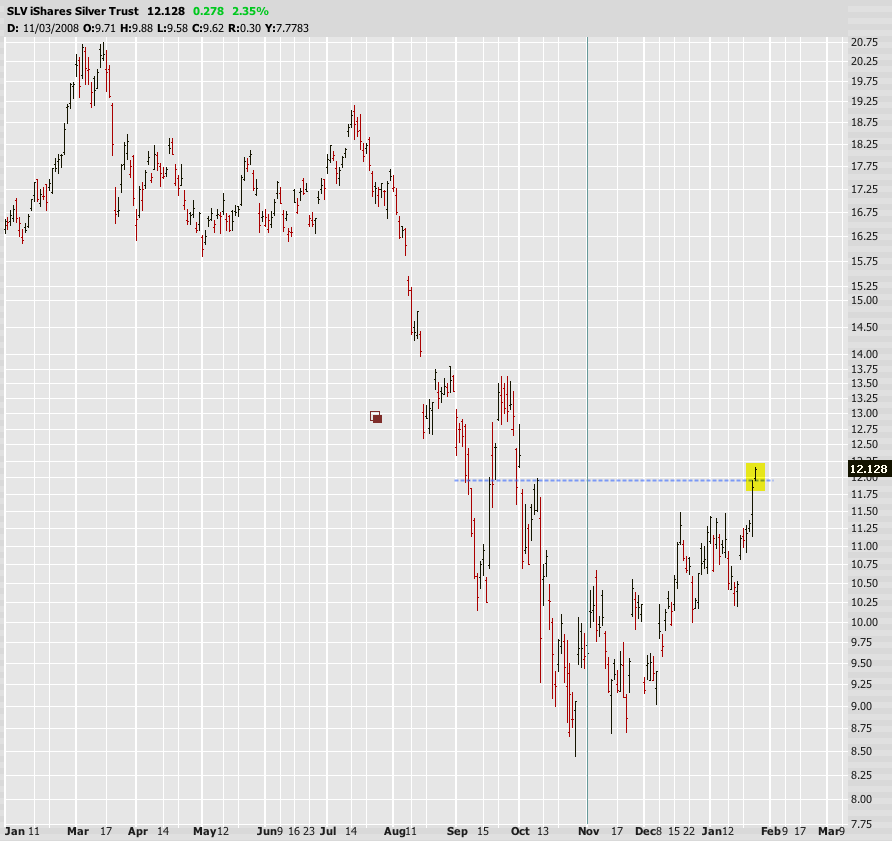Image resolution: width=892 pixels, height=841 pixels.
Task: Click the May12 date axis label
Action: pos(210,831)
